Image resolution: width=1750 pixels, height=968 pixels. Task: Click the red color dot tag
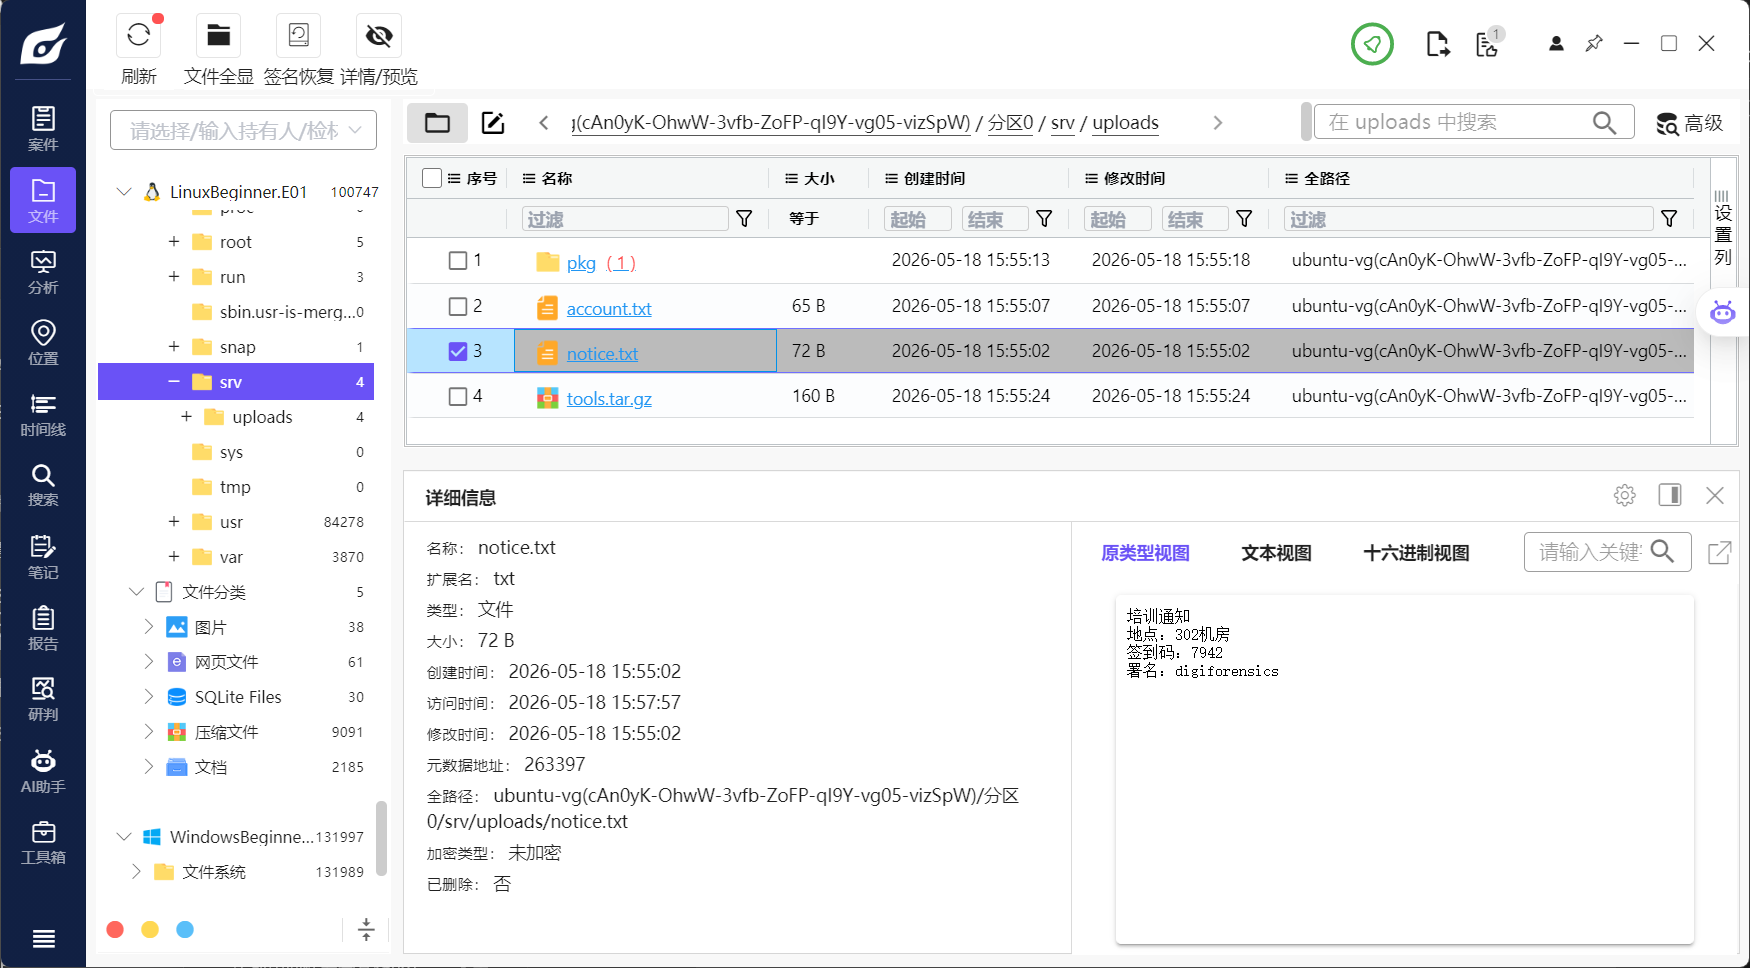click(115, 929)
